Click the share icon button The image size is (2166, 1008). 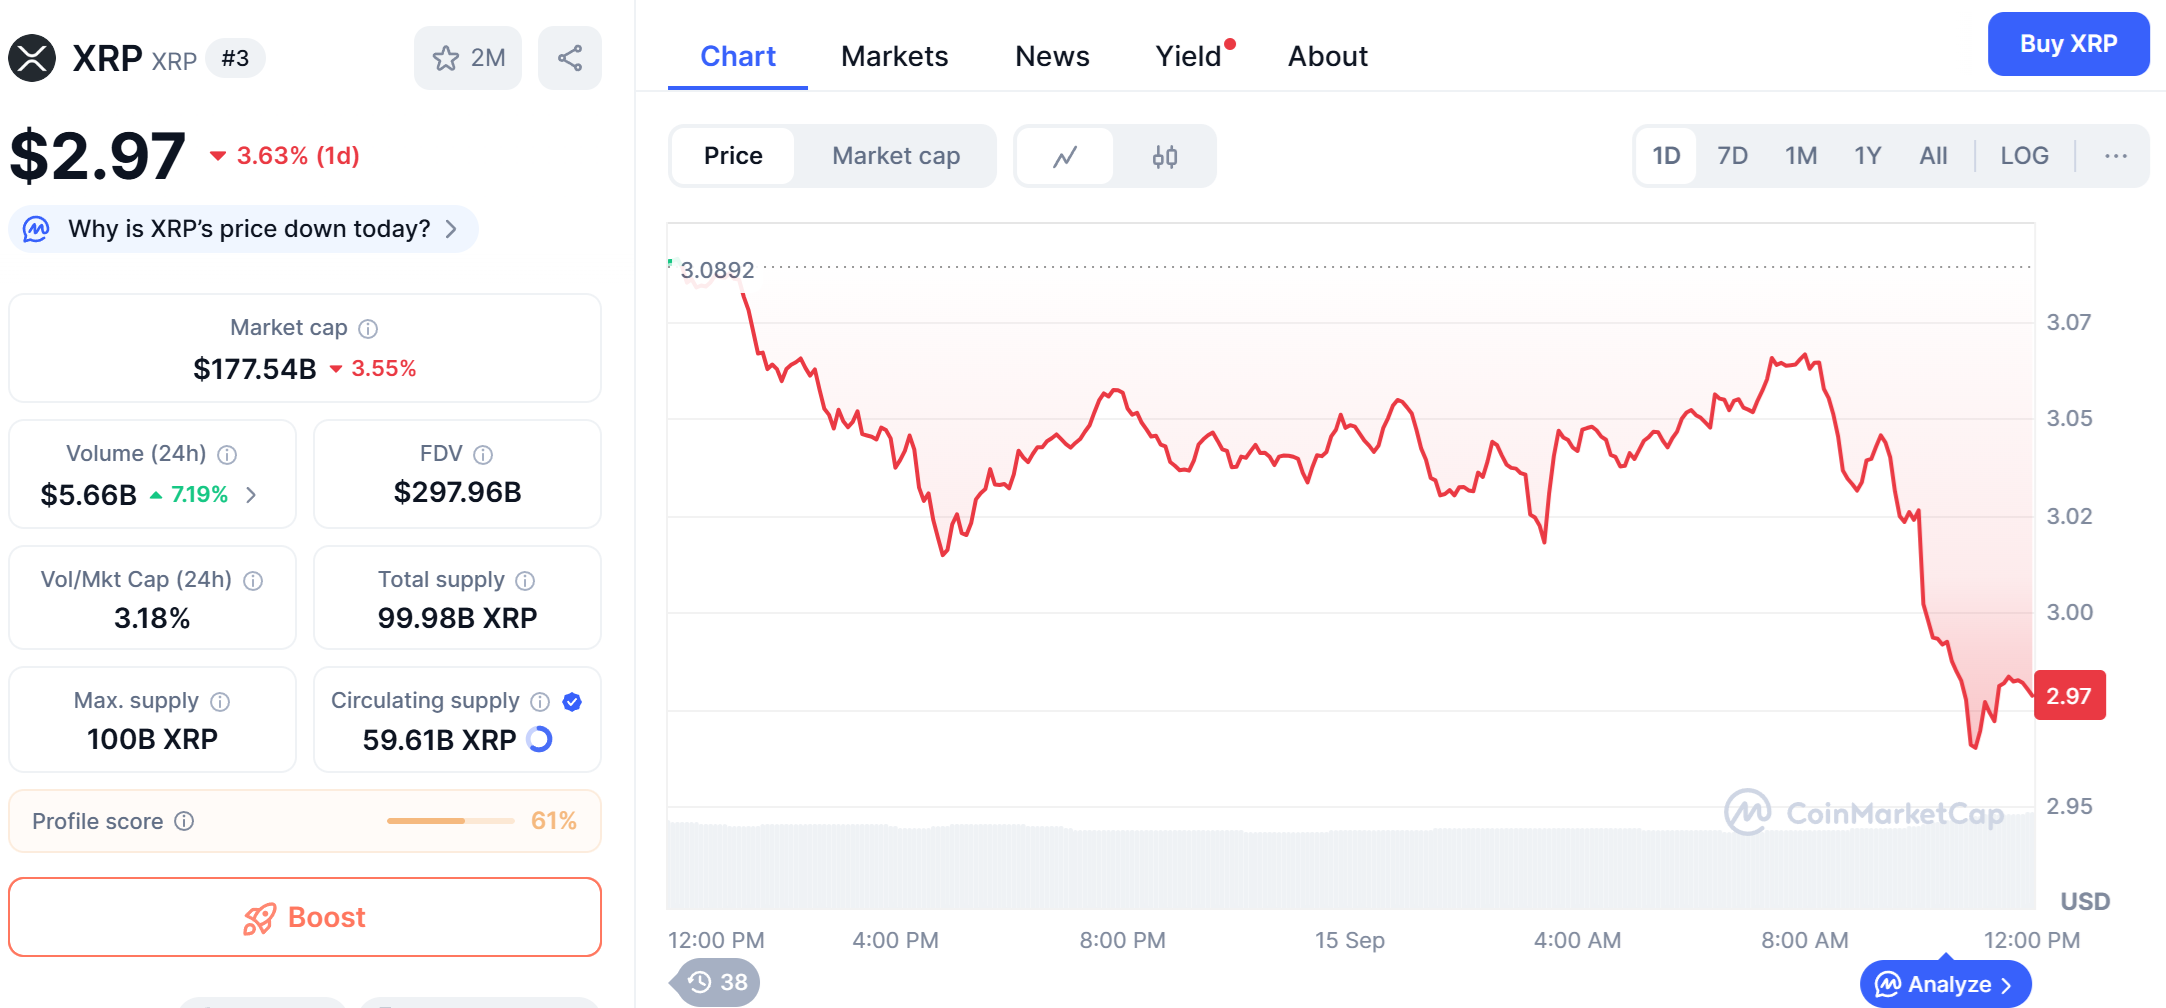tap(570, 58)
